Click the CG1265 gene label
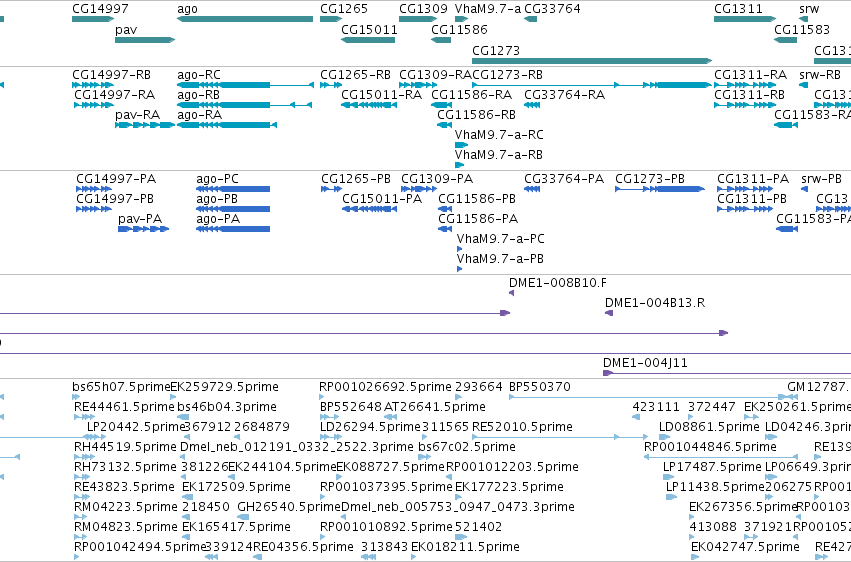Viewport: 851px width, 562px height. point(344,9)
